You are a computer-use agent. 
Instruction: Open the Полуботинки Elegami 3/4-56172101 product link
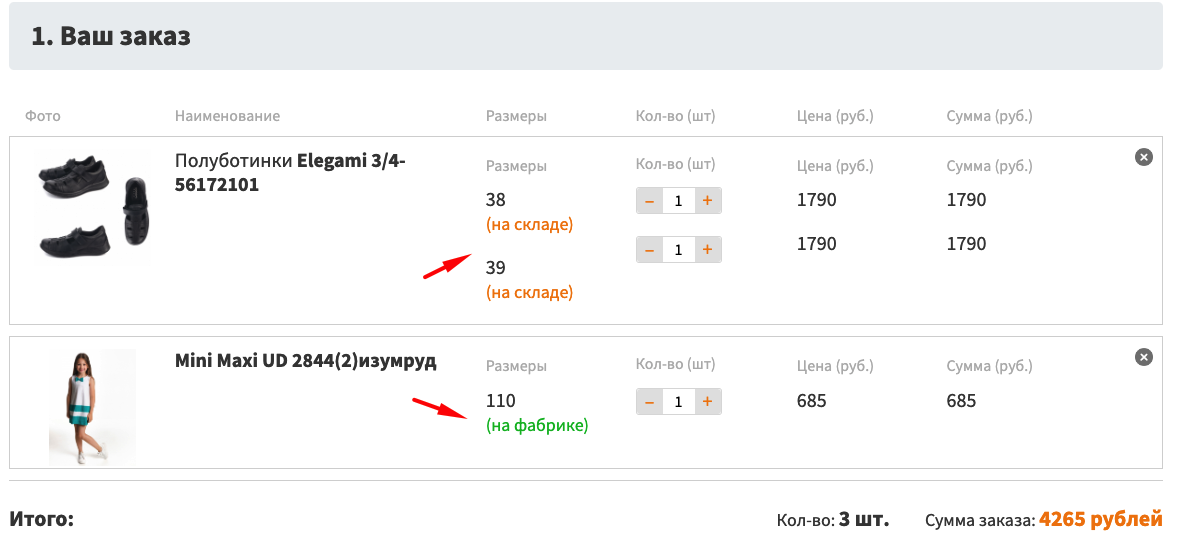290,172
